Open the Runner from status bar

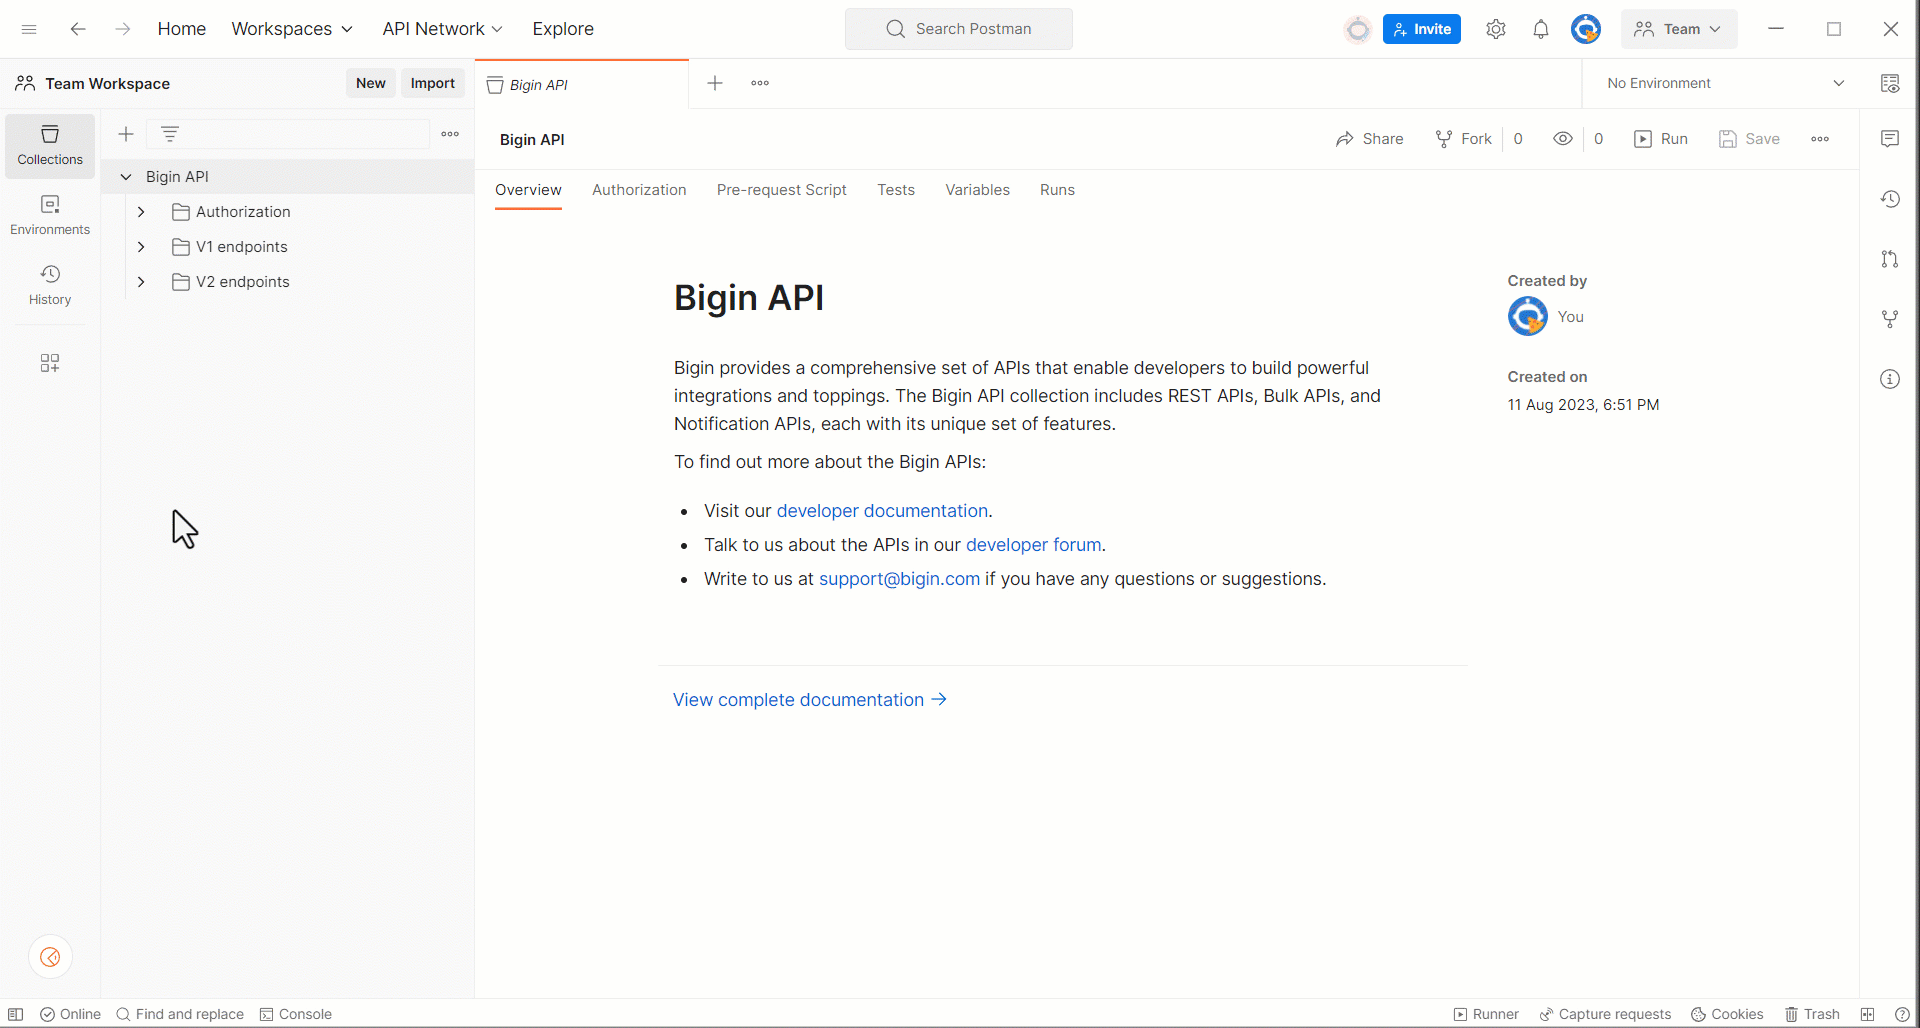tap(1486, 1014)
